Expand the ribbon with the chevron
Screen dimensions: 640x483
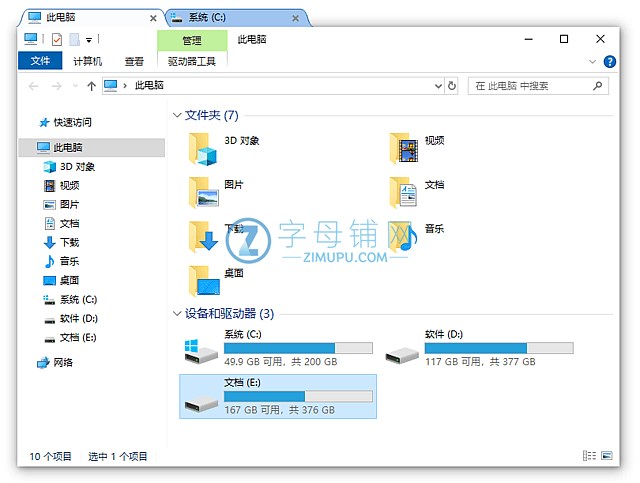tap(592, 61)
